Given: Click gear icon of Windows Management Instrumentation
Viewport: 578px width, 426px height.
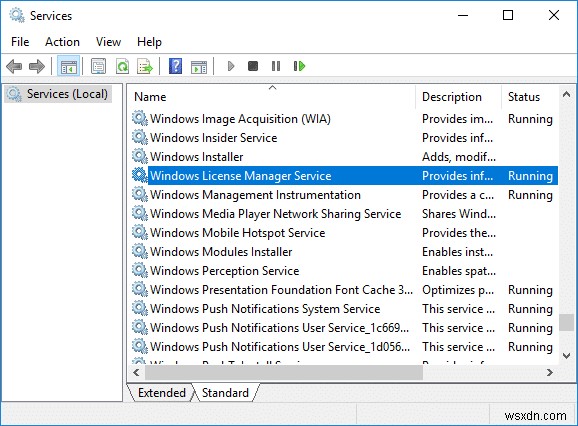Looking at the screenshot, I should tap(140, 194).
